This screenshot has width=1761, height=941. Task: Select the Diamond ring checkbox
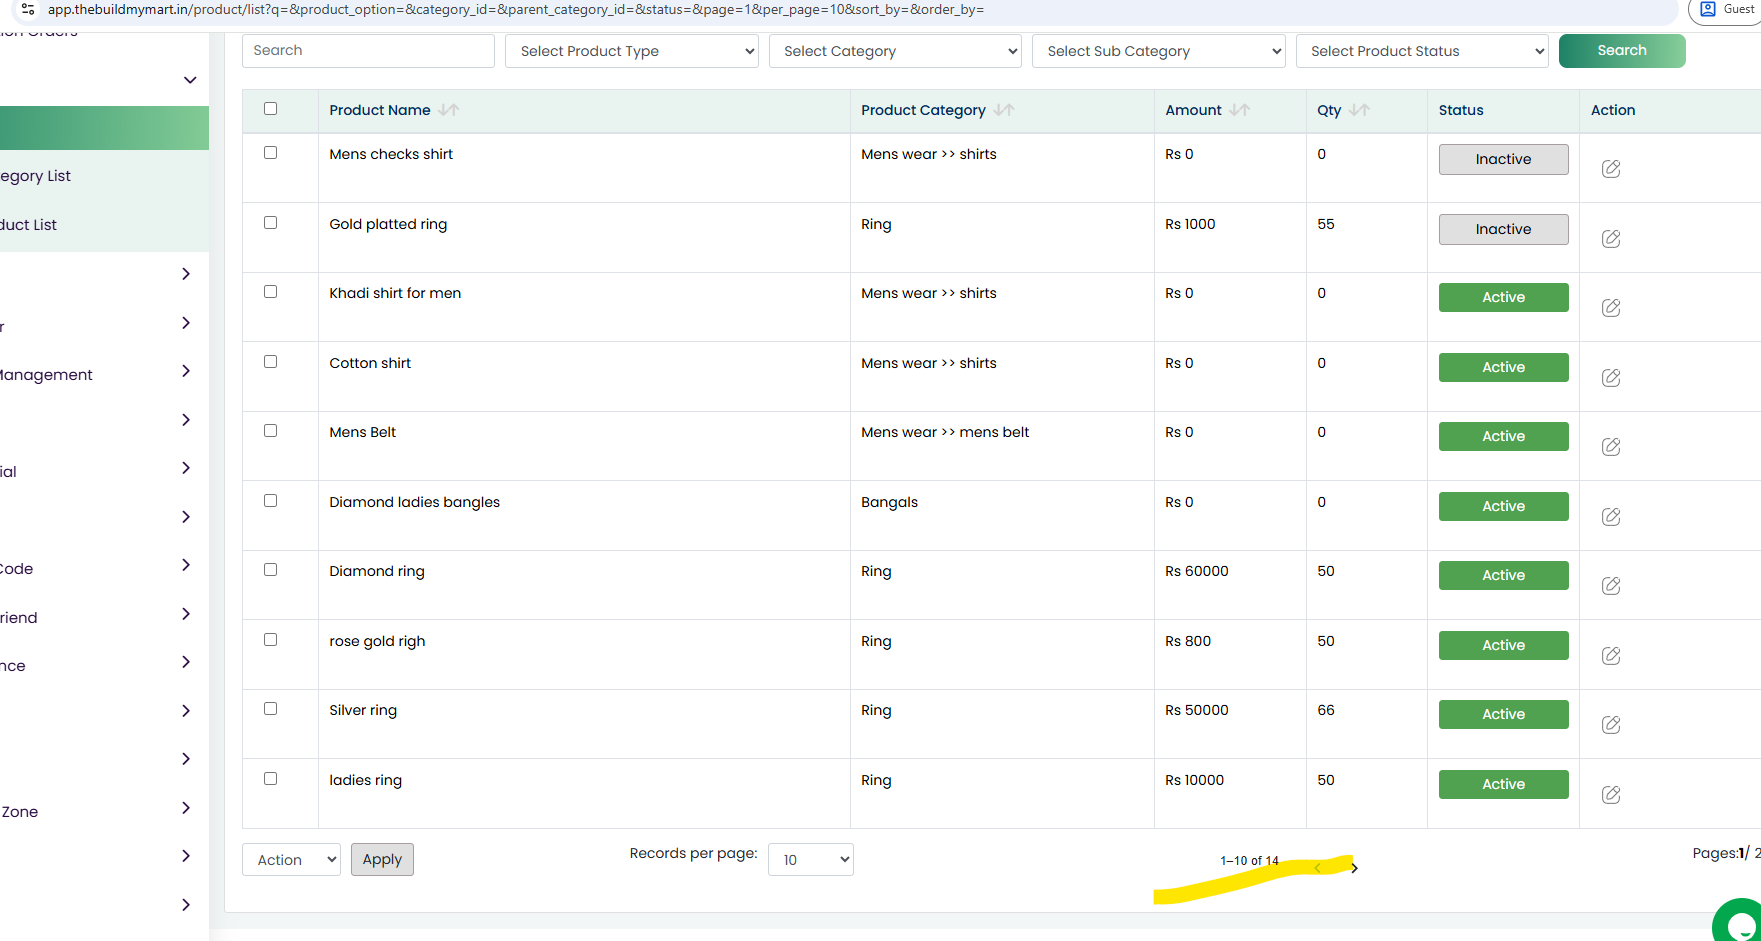pyautogui.click(x=270, y=570)
